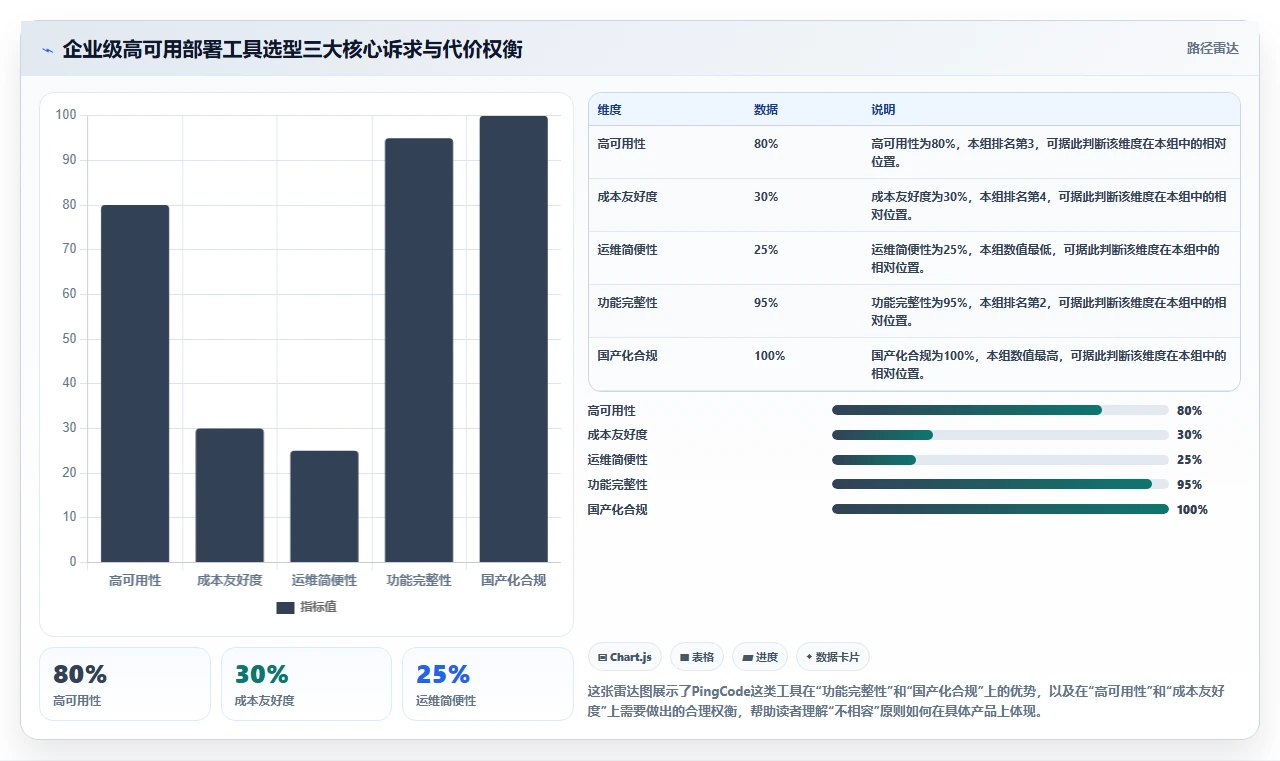This screenshot has height=761, width=1280.
Task: Select the 数据卡片 tag
Action: point(833,657)
